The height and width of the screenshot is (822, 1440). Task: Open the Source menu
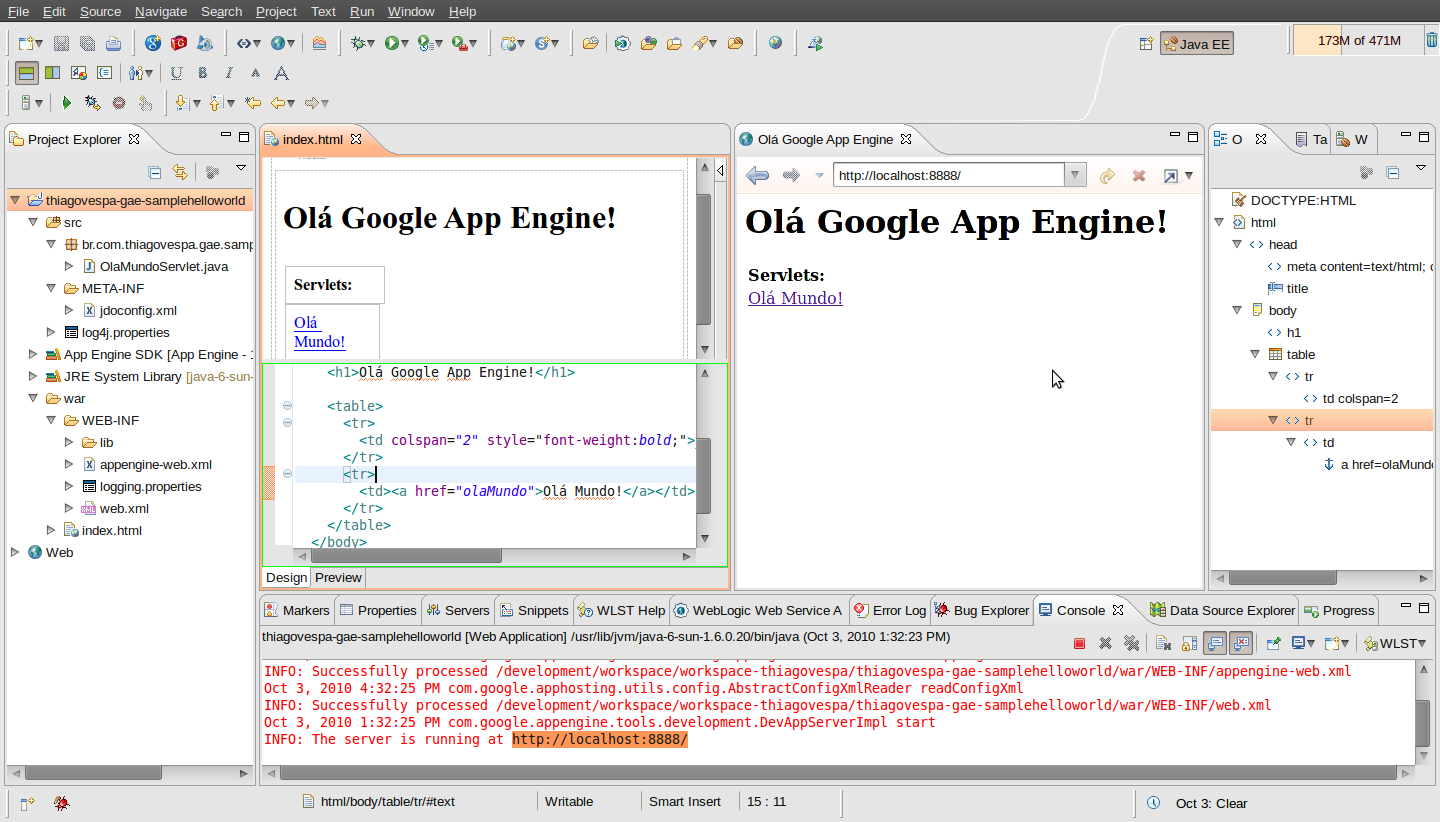(x=100, y=11)
